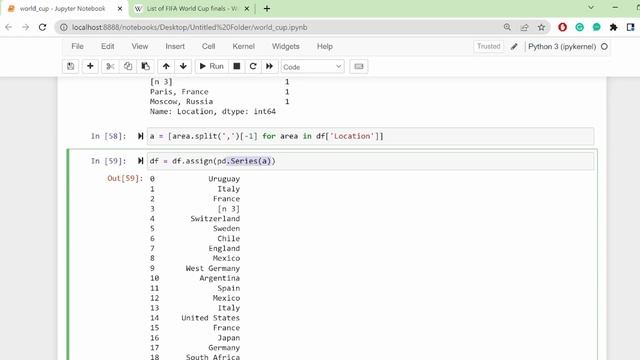
Task: Click 'Japan' in output row 16
Action: [x=229, y=338]
